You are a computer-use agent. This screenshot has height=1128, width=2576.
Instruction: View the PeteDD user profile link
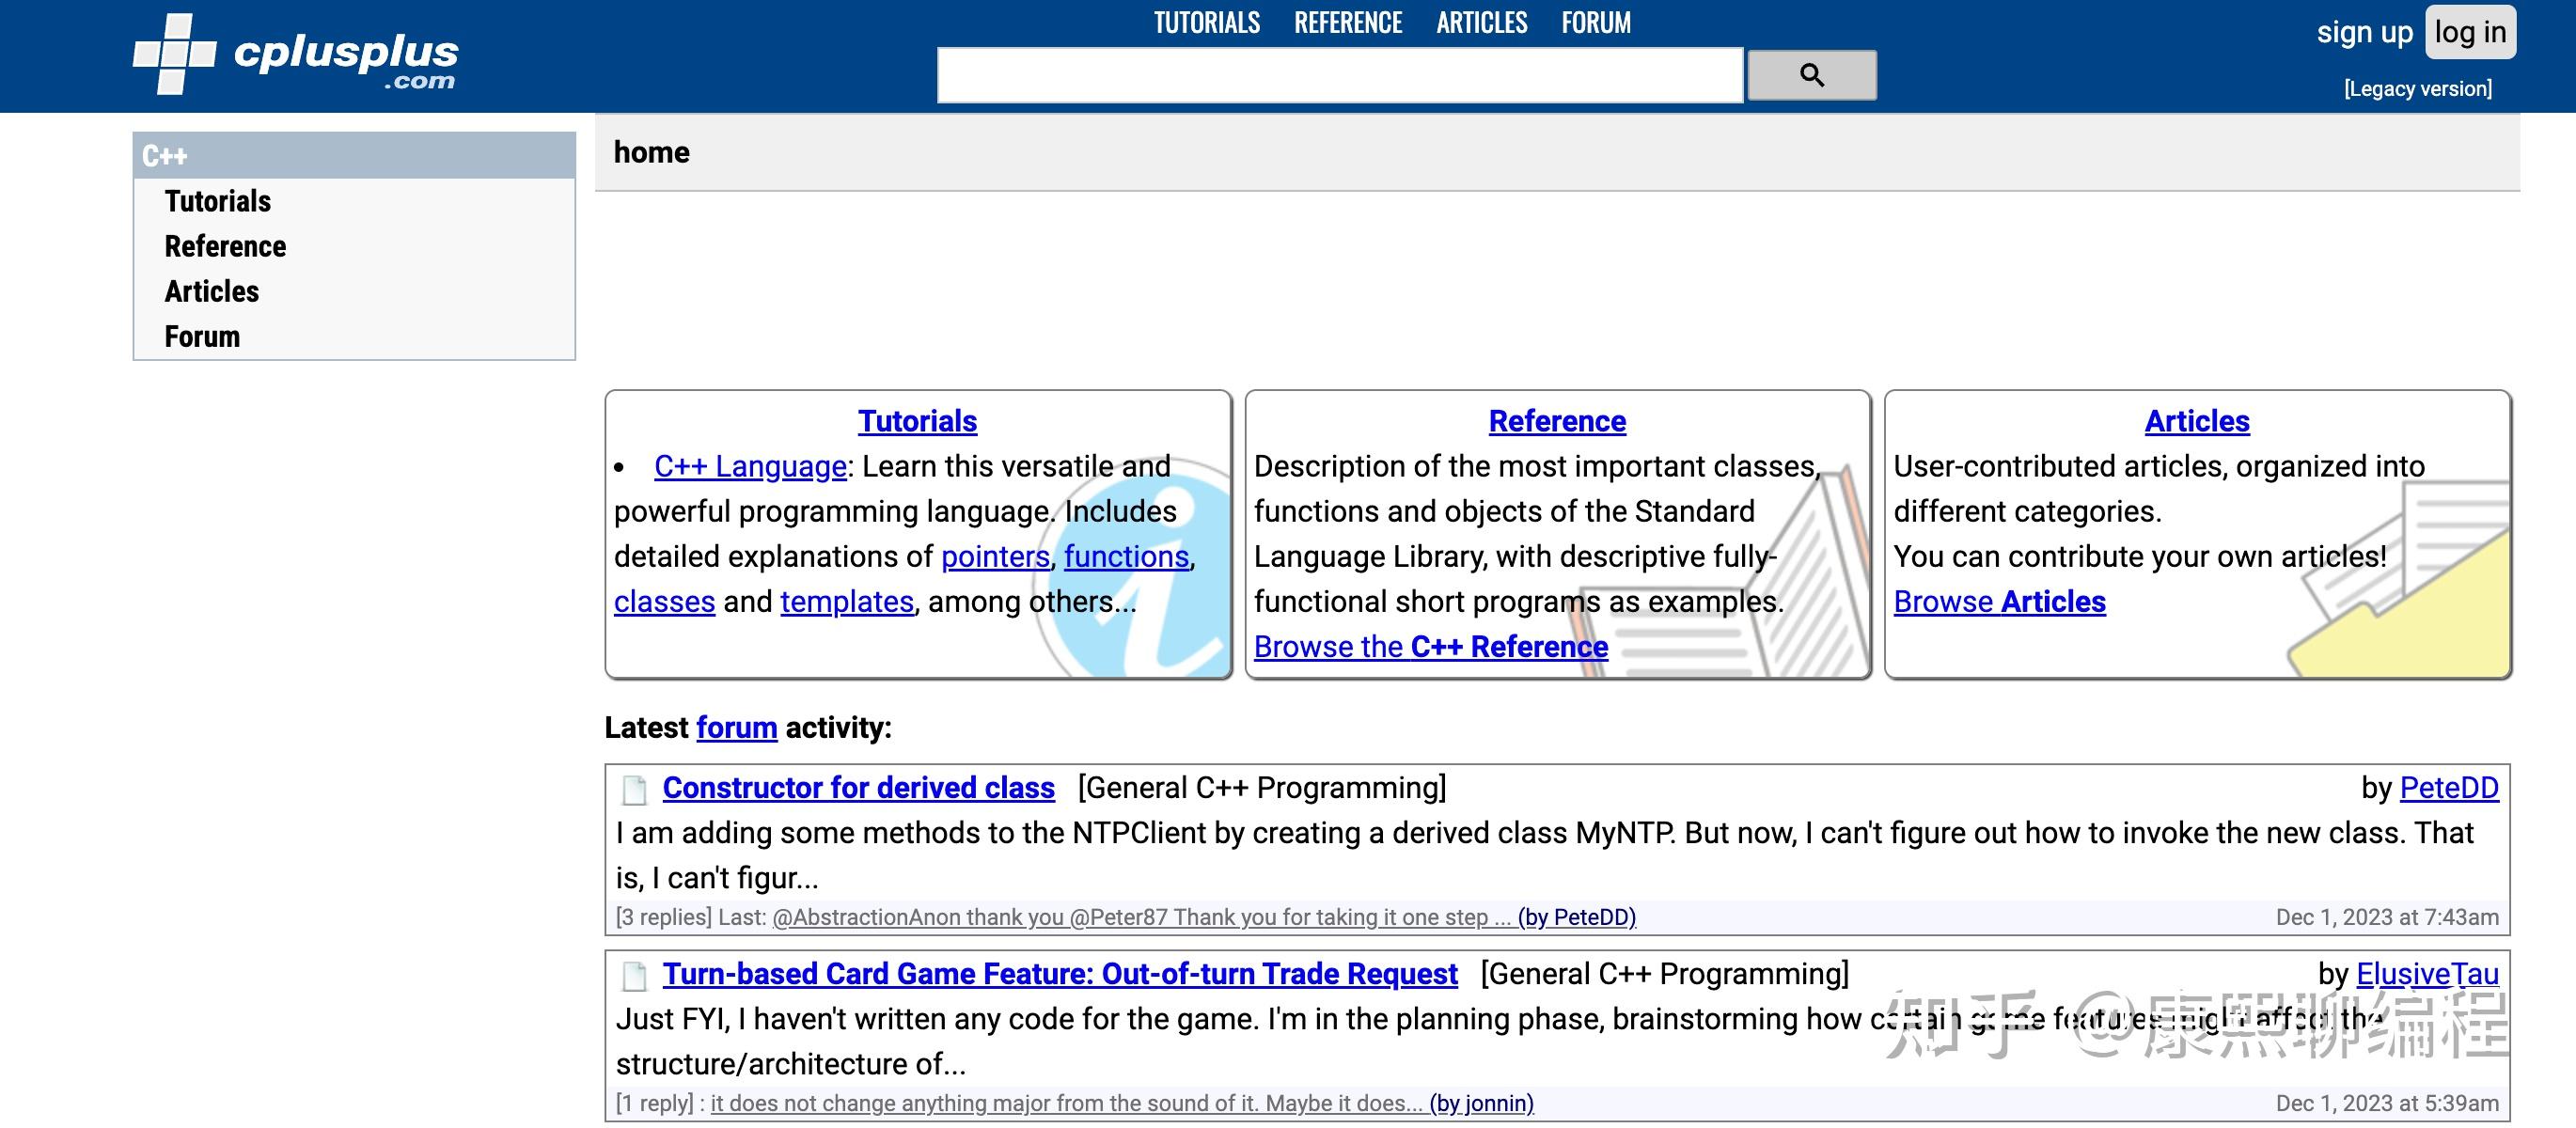(2448, 788)
